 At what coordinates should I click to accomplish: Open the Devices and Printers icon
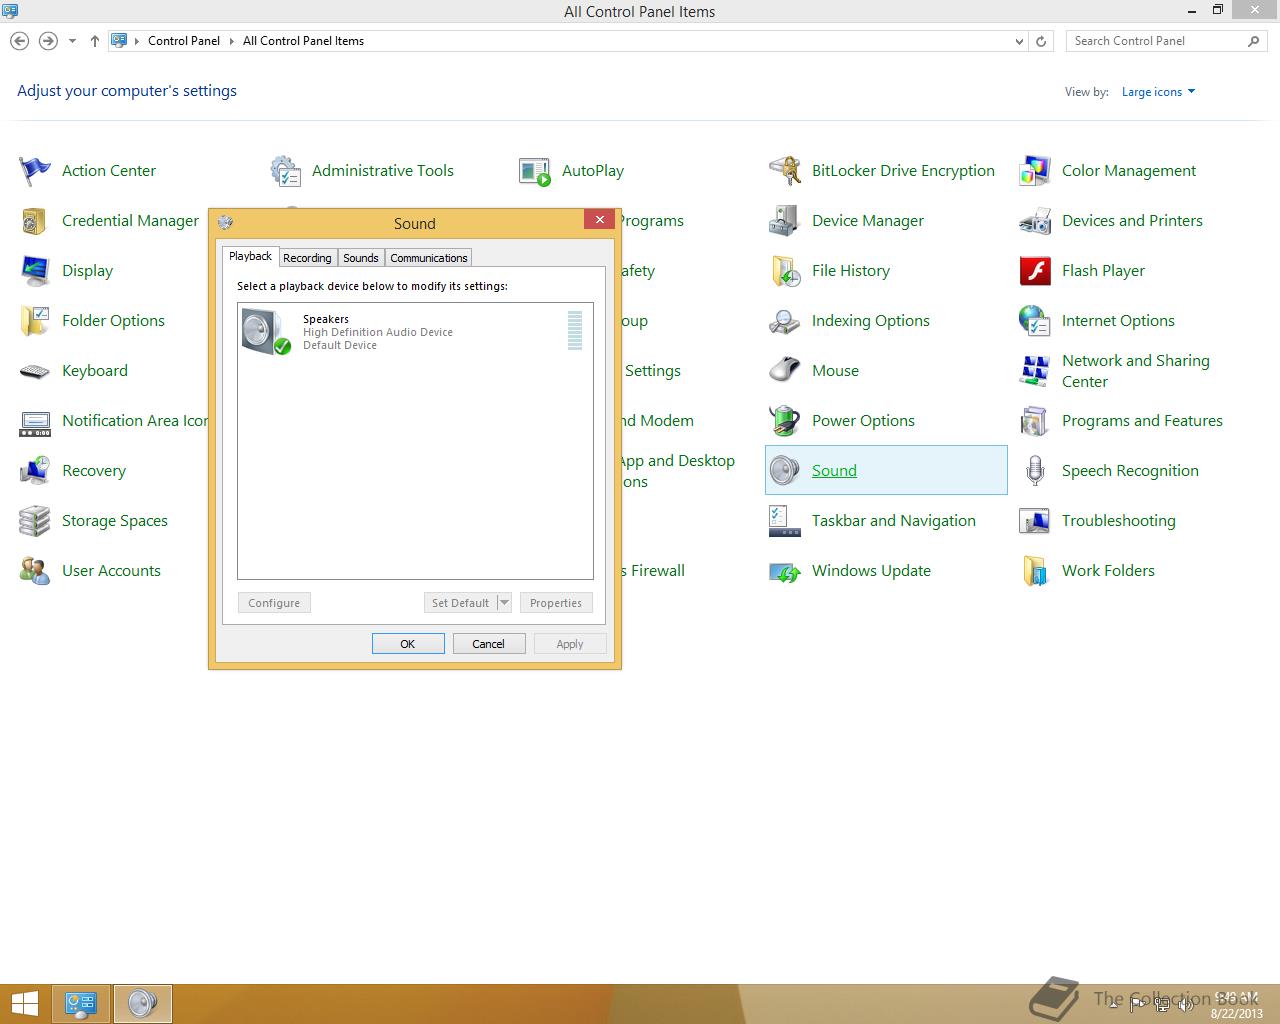pos(1035,221)
